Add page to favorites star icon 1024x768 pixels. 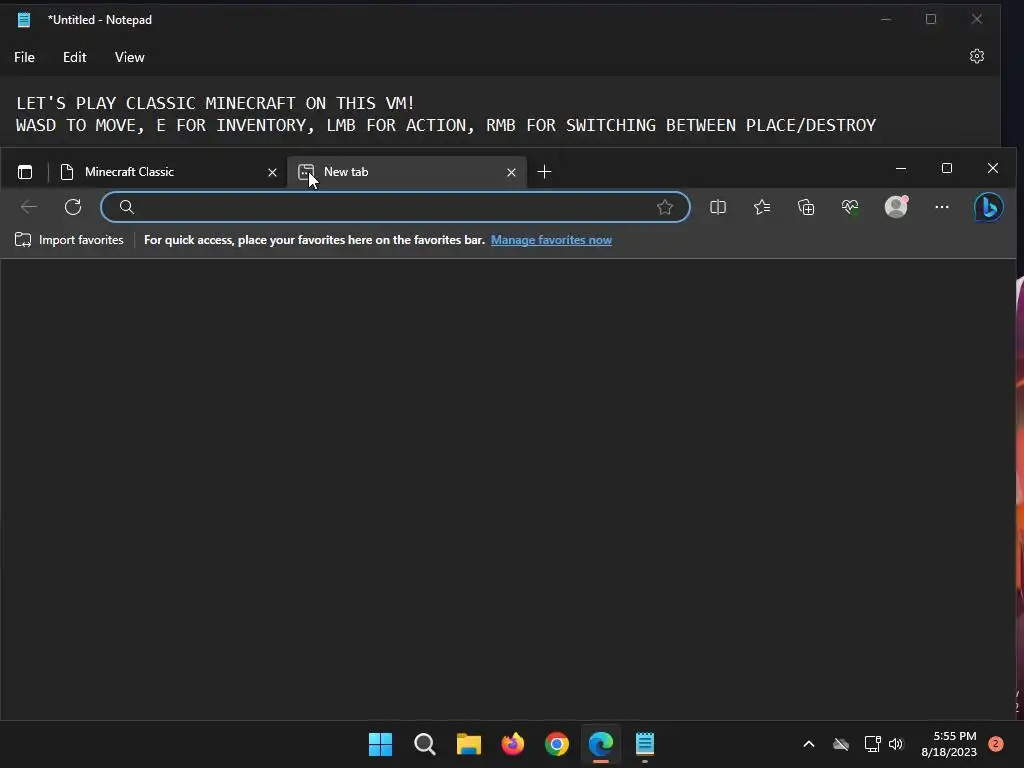665,207
